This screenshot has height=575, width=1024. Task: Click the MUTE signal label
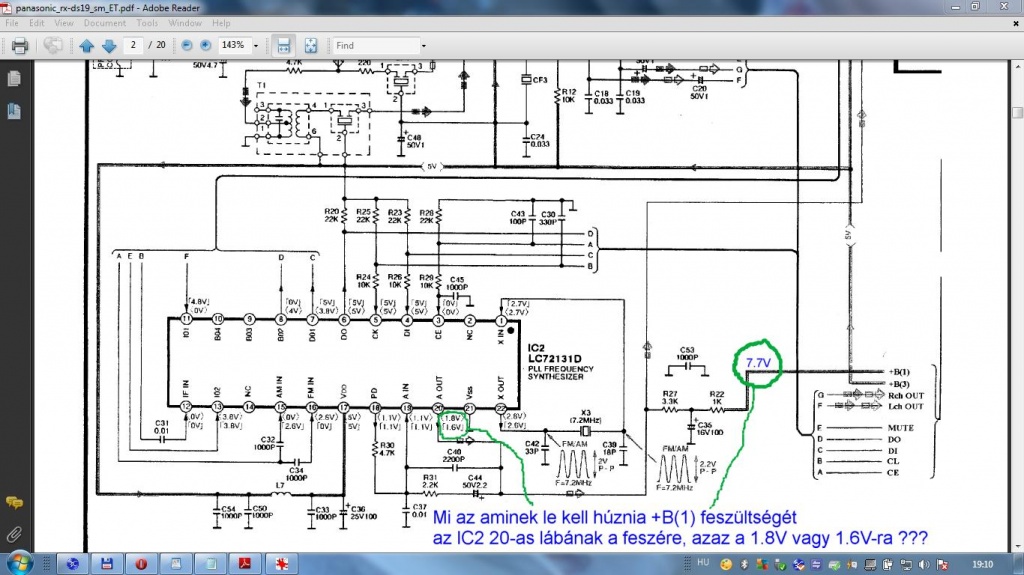[901, 428]
